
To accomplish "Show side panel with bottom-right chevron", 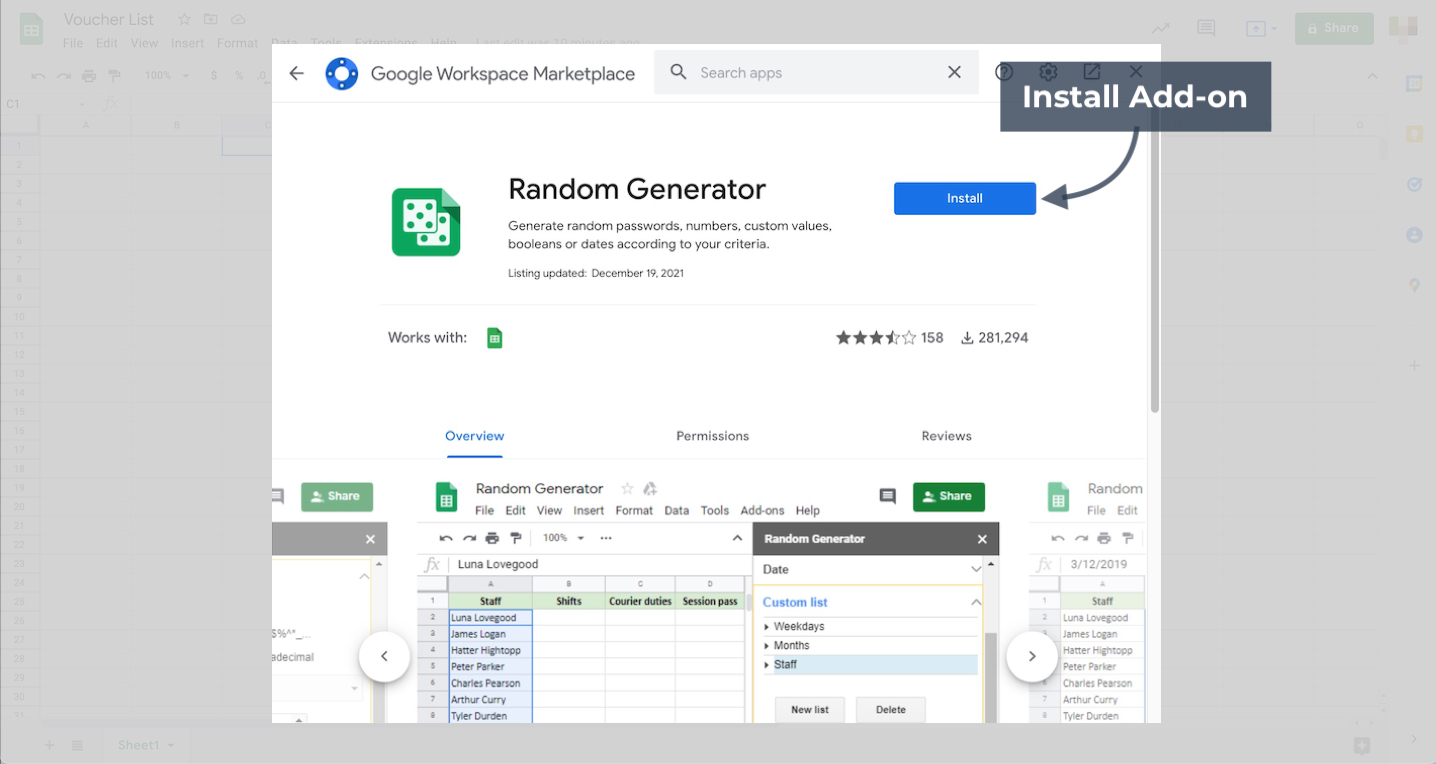I will [x=1414, y=739].
